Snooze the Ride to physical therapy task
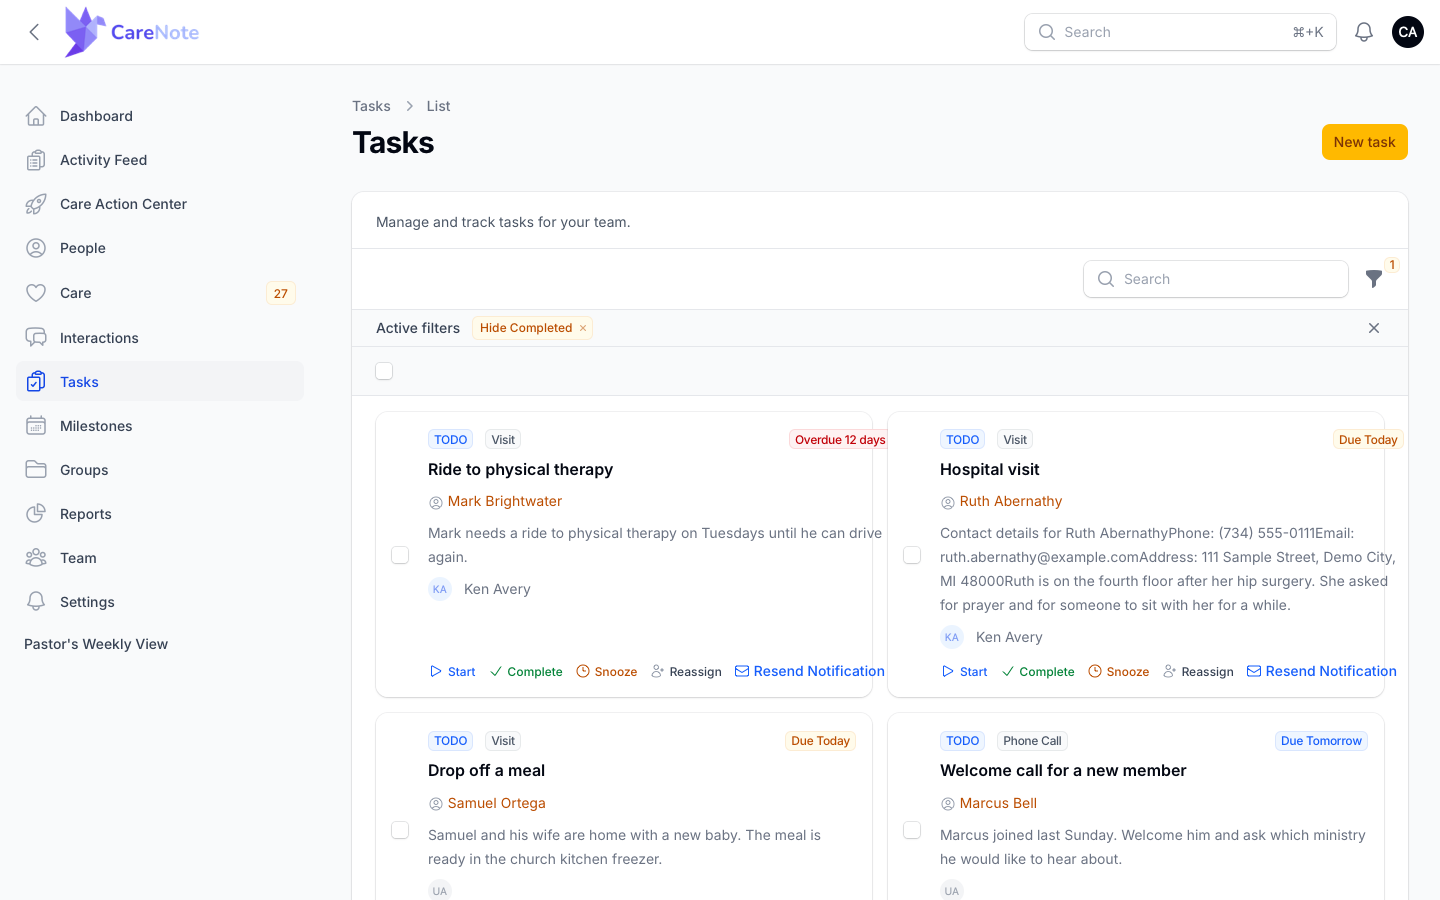This screenshot has width=1440, height=900. click(607, 672)
